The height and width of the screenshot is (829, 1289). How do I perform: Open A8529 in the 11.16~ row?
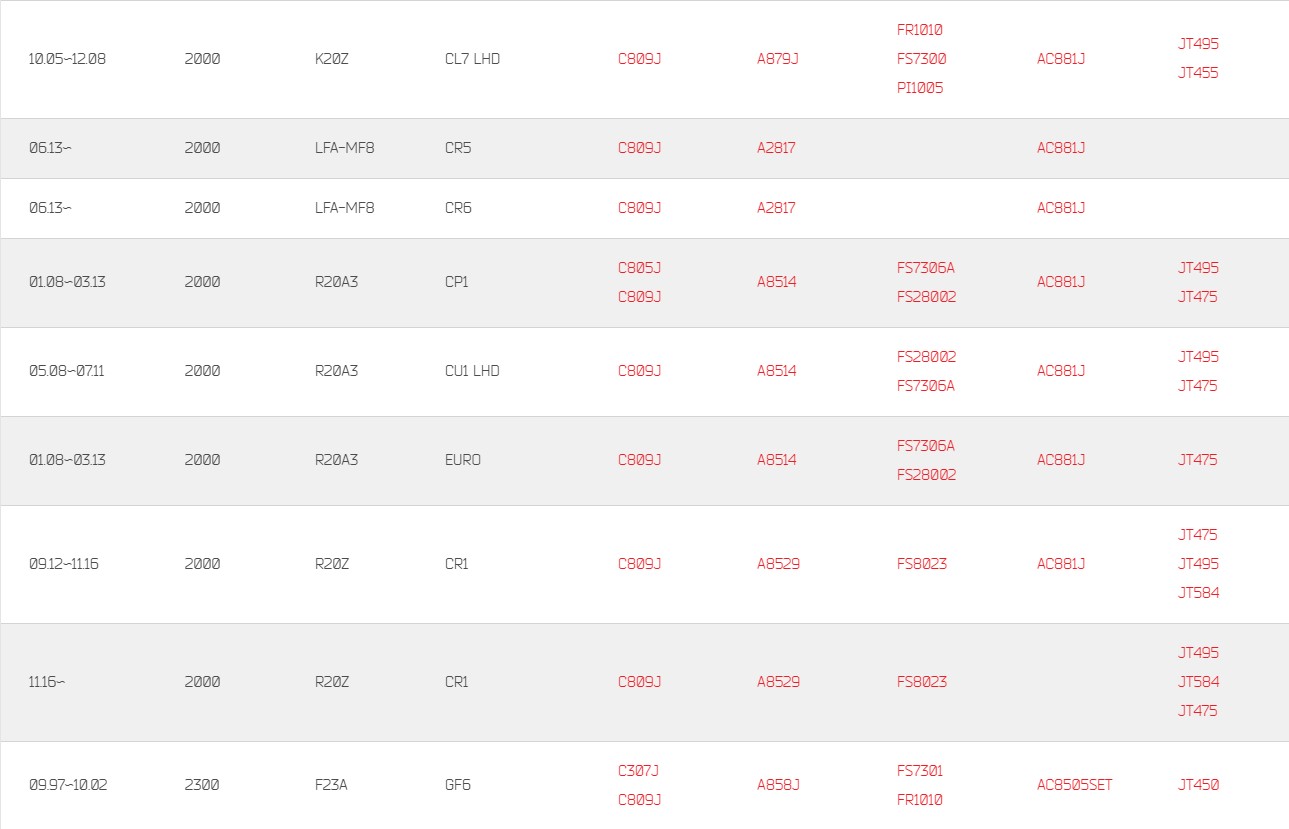tap(778, 682)
